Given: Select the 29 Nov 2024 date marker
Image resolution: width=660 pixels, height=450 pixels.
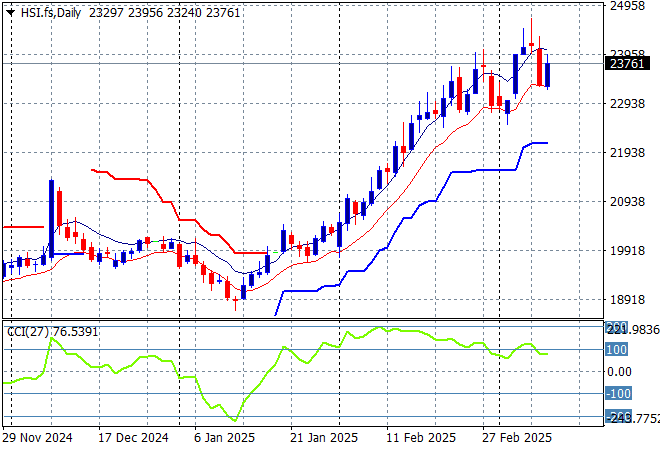Looking at the screenshot, I should coord(36,437).
